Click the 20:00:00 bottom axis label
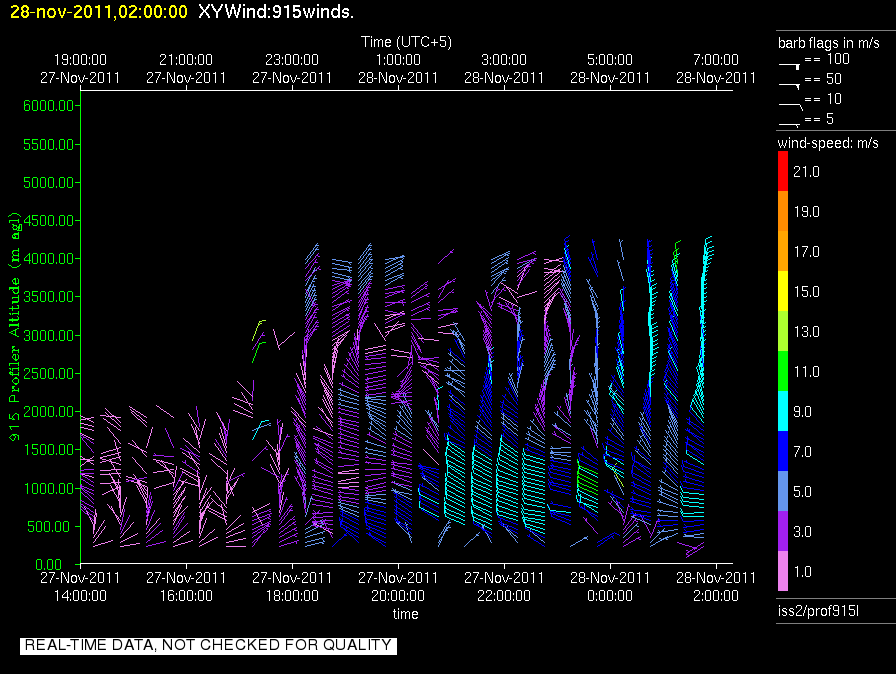 point(398,596)
